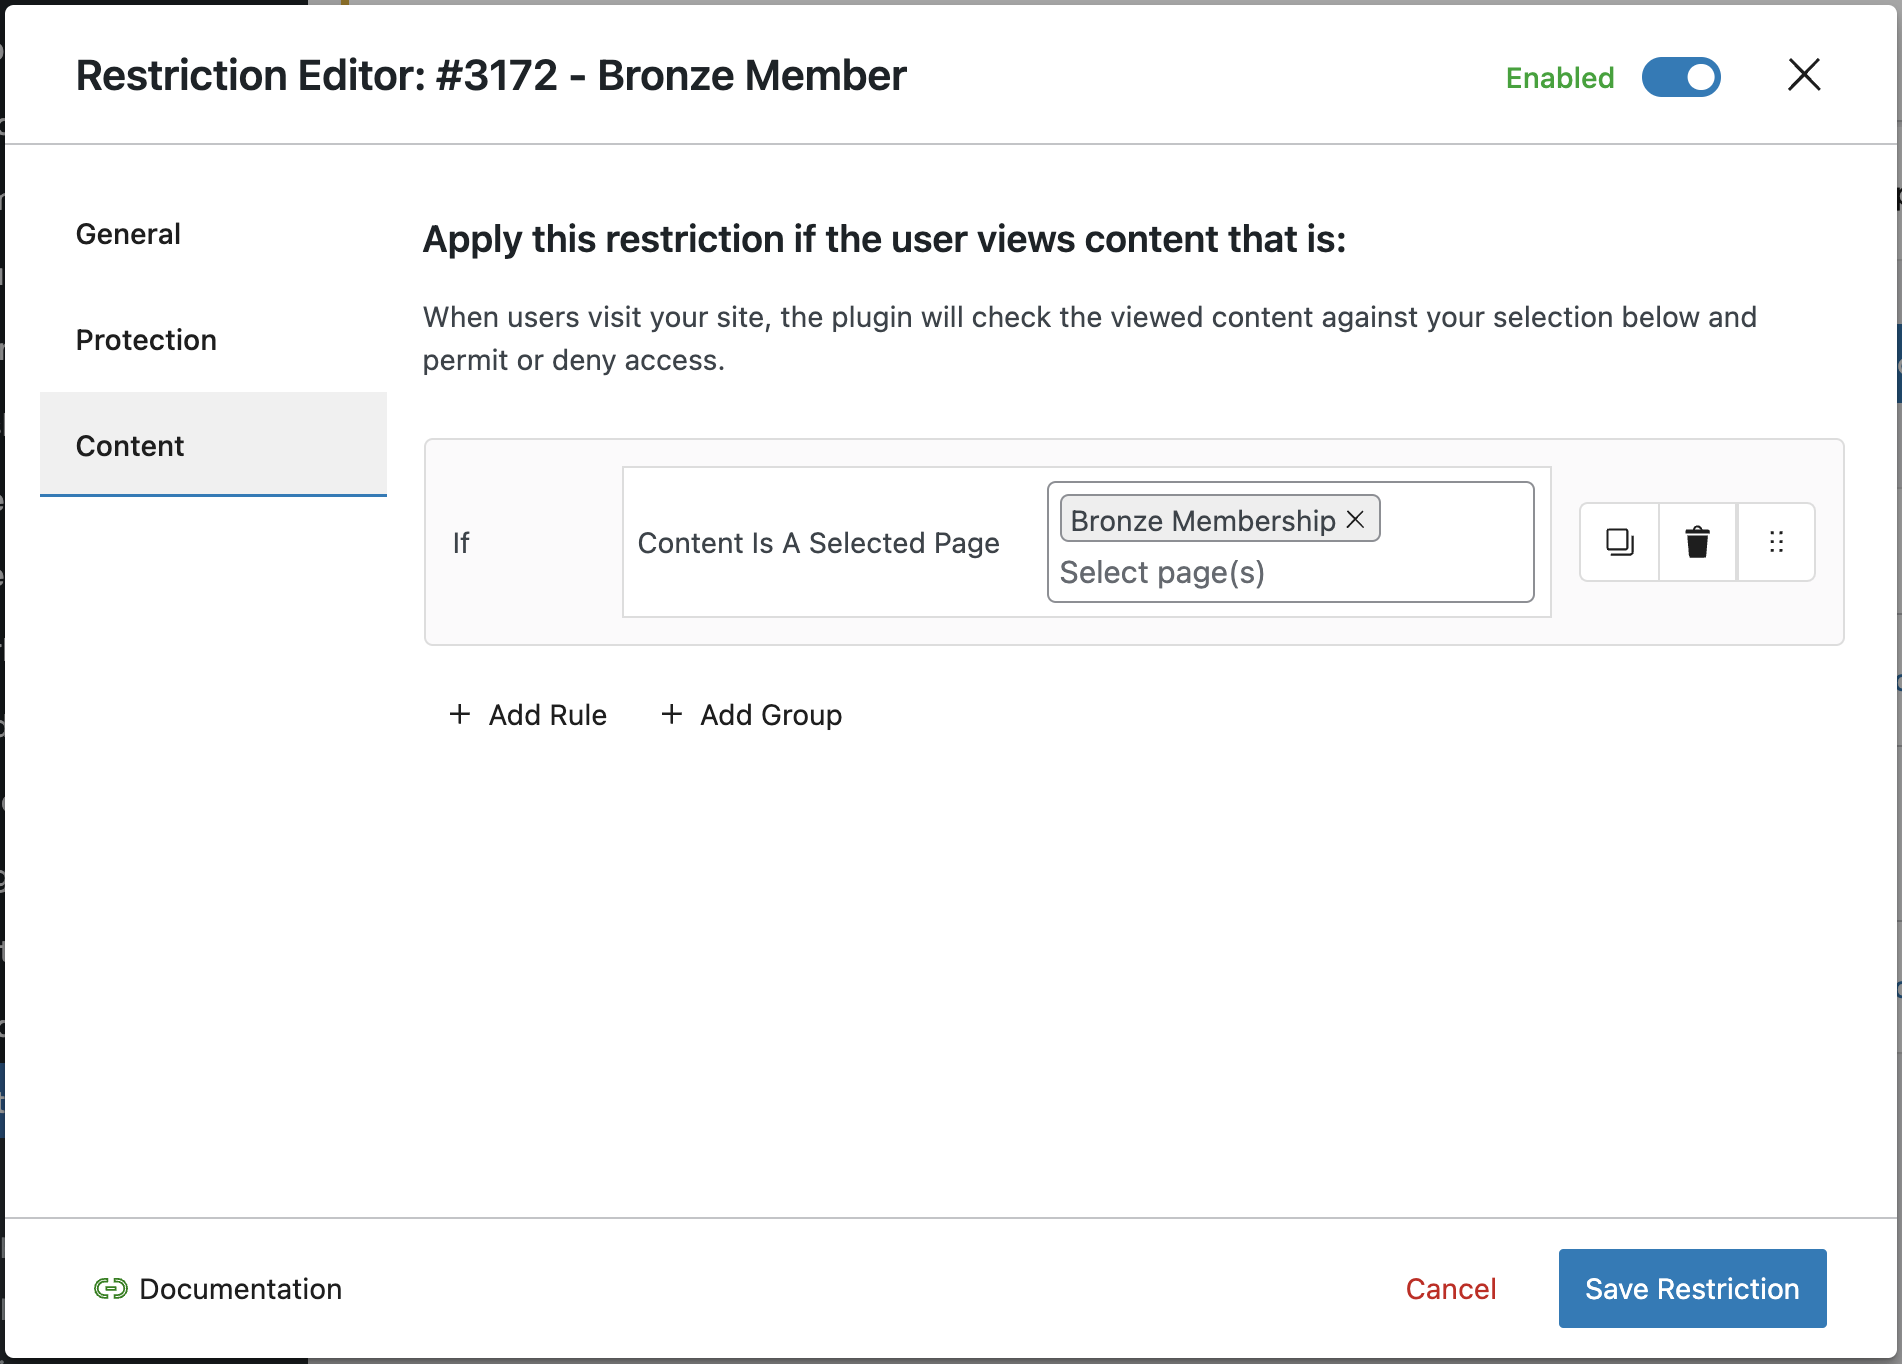This screenshot has width=1902, height=1364.
Task: Click the plus icon for Add Rule
Action: (x=460, y=714)
